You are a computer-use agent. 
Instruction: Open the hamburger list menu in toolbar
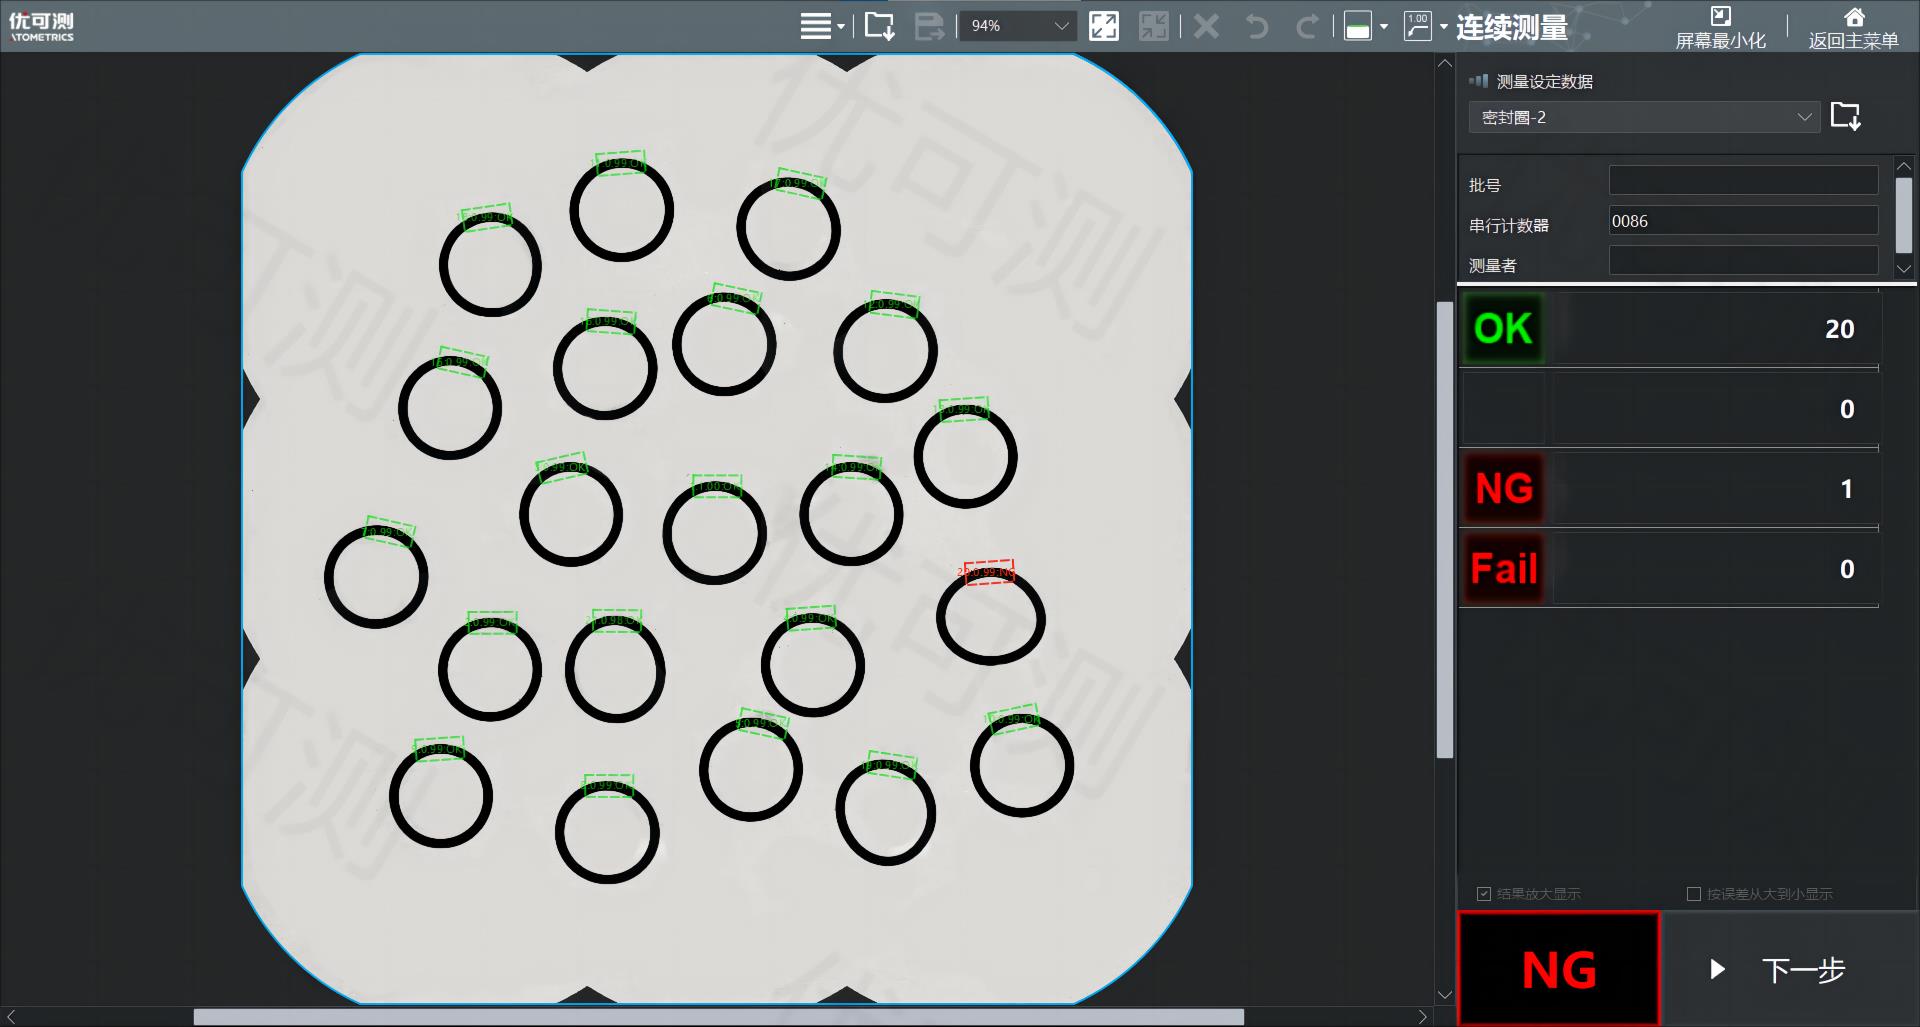[x=816, y=26]
